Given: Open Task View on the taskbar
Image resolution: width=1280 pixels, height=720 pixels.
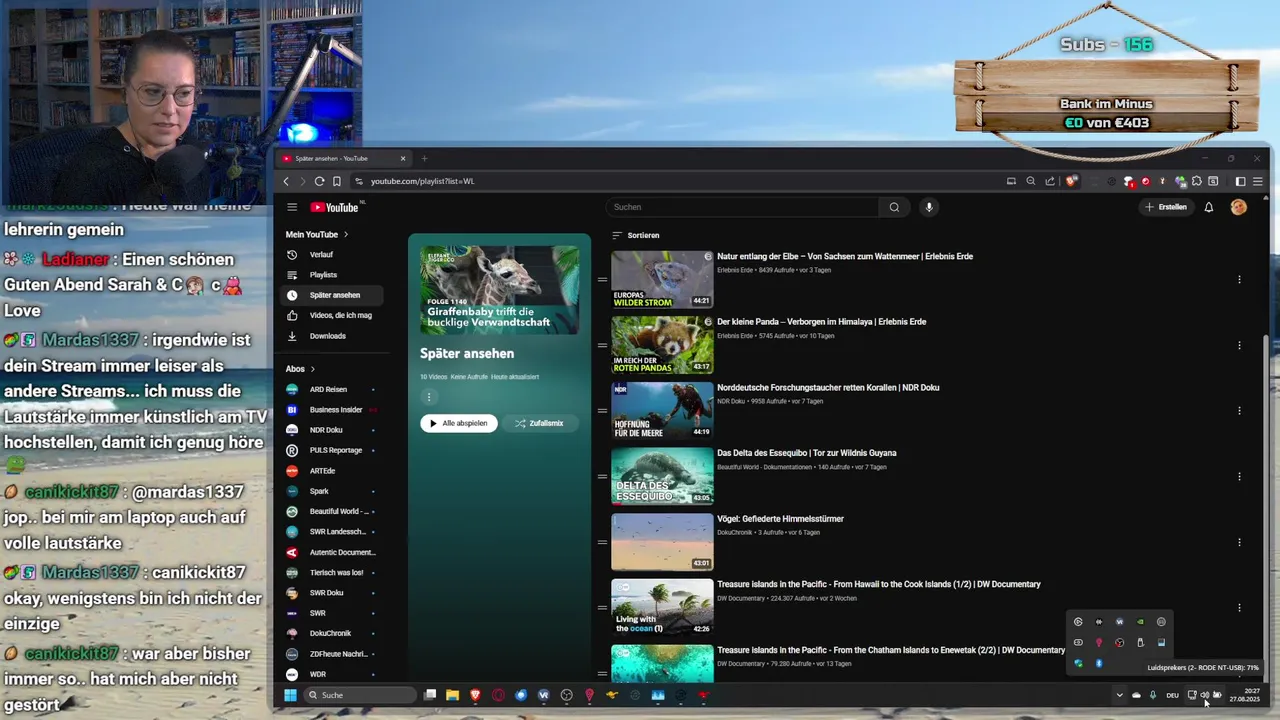Looking at the screenshot, I should [430, 695].
